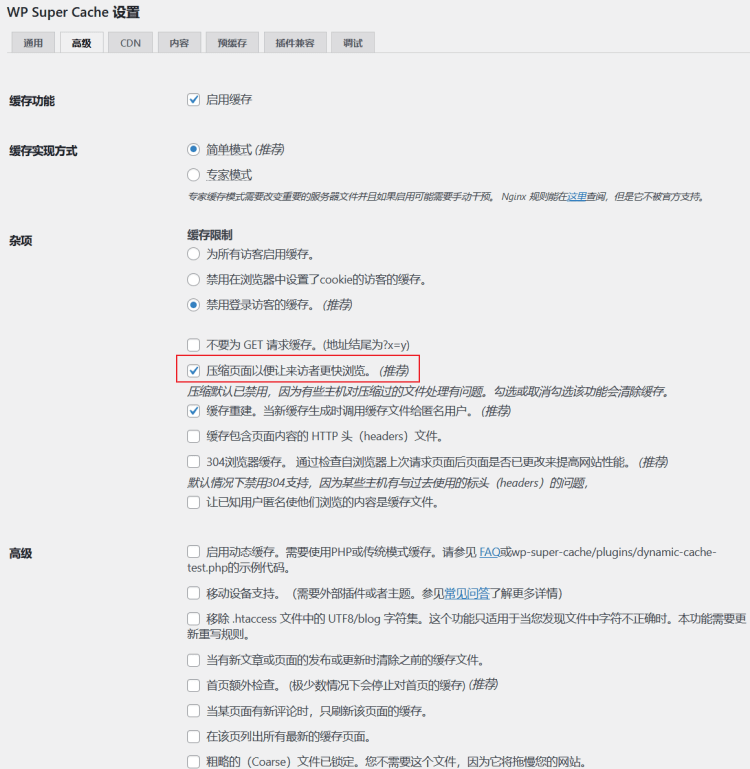The width and height of the screenshot is (750, 769).
Task: Enable 当某页面有新评论时只刷新该页面 checkbox
Action: tap(193, 711)
